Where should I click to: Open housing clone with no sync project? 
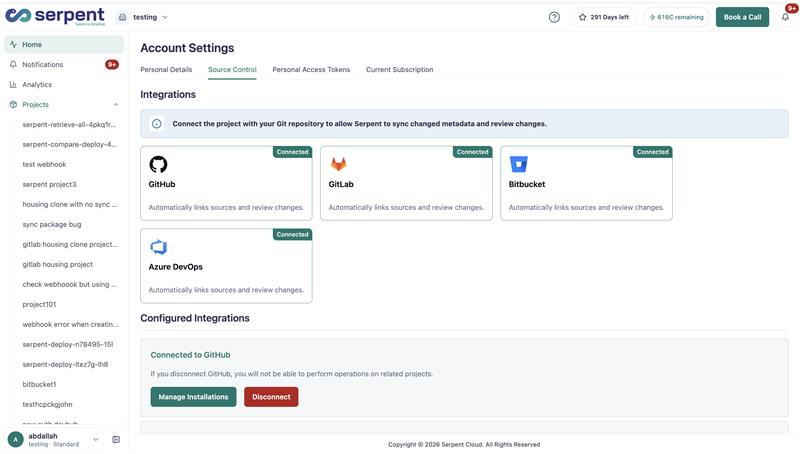pyautogui.click(x=69, y=204)
